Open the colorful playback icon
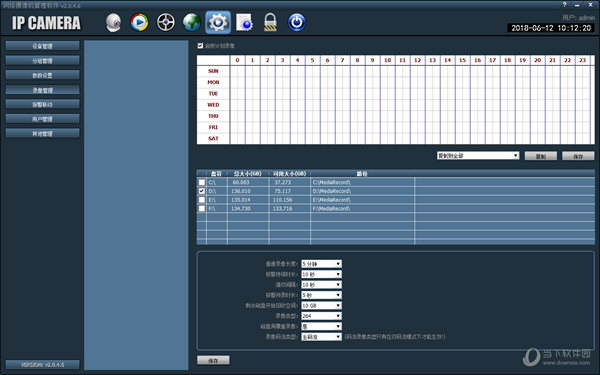600x375 pixels. tap(139, 22)
